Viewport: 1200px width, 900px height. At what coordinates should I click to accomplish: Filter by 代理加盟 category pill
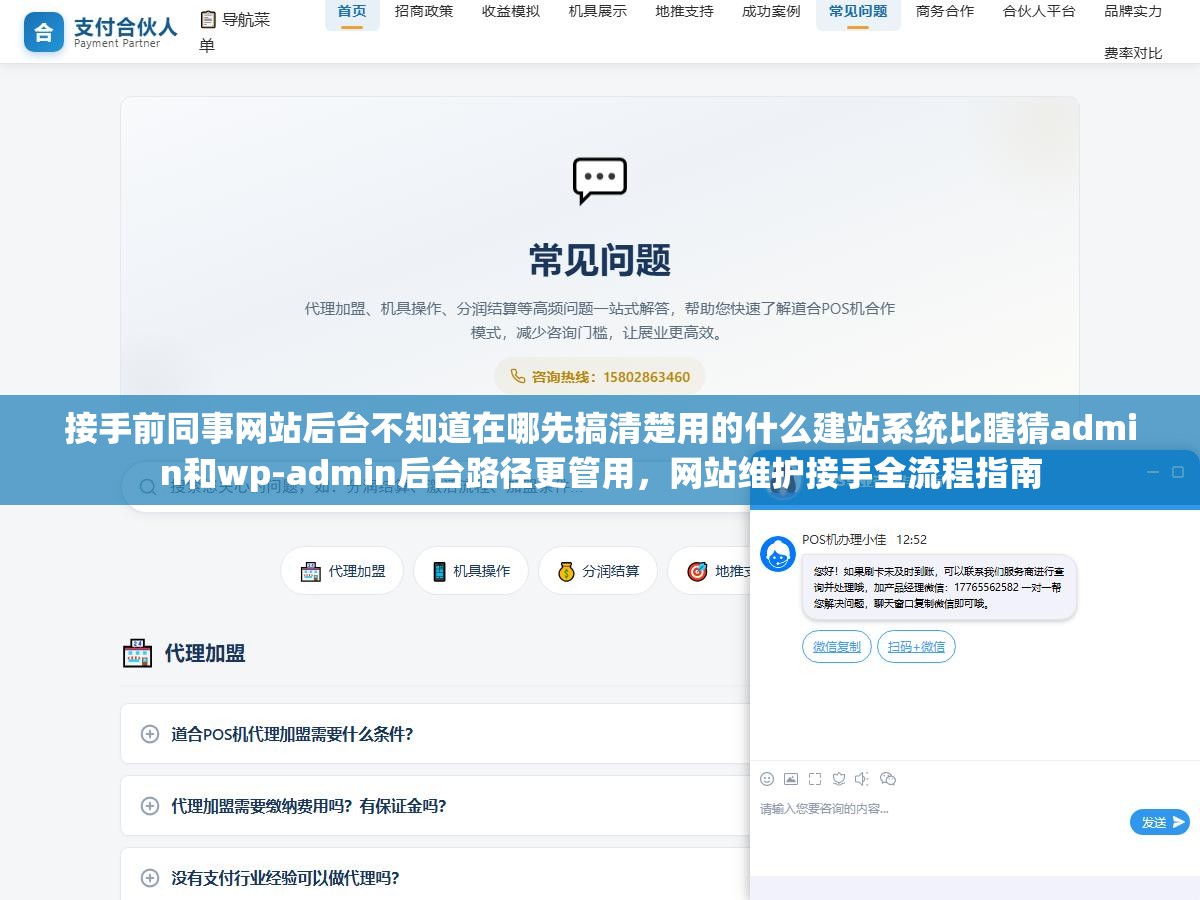tap(342, 571)
